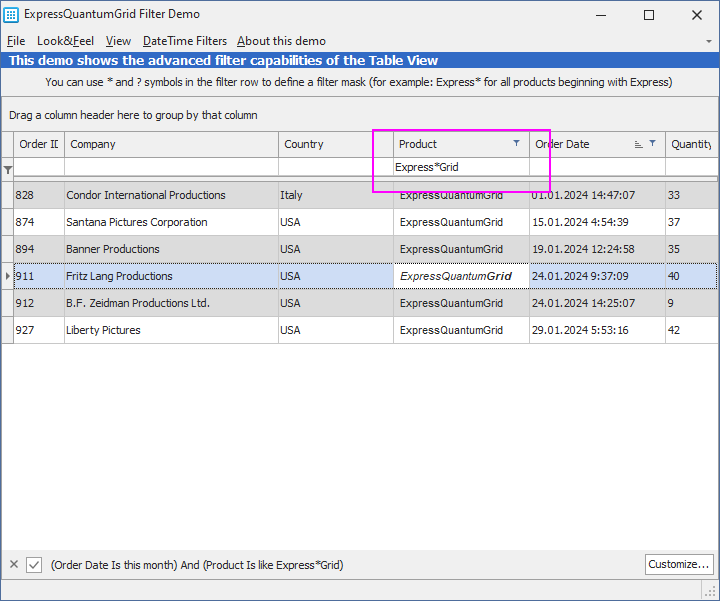Click the date 15.01.2024 4:54:39 cell

(x=597, y=222)
